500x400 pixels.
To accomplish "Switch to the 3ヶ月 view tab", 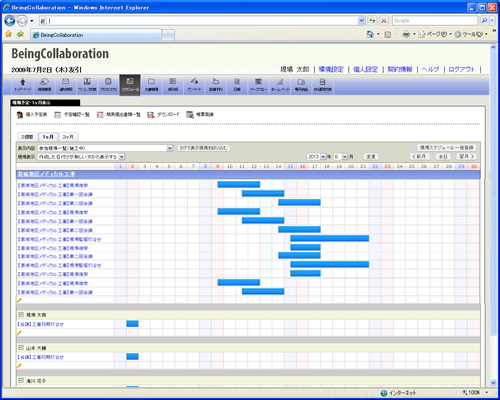I will (x=68, y=137).
